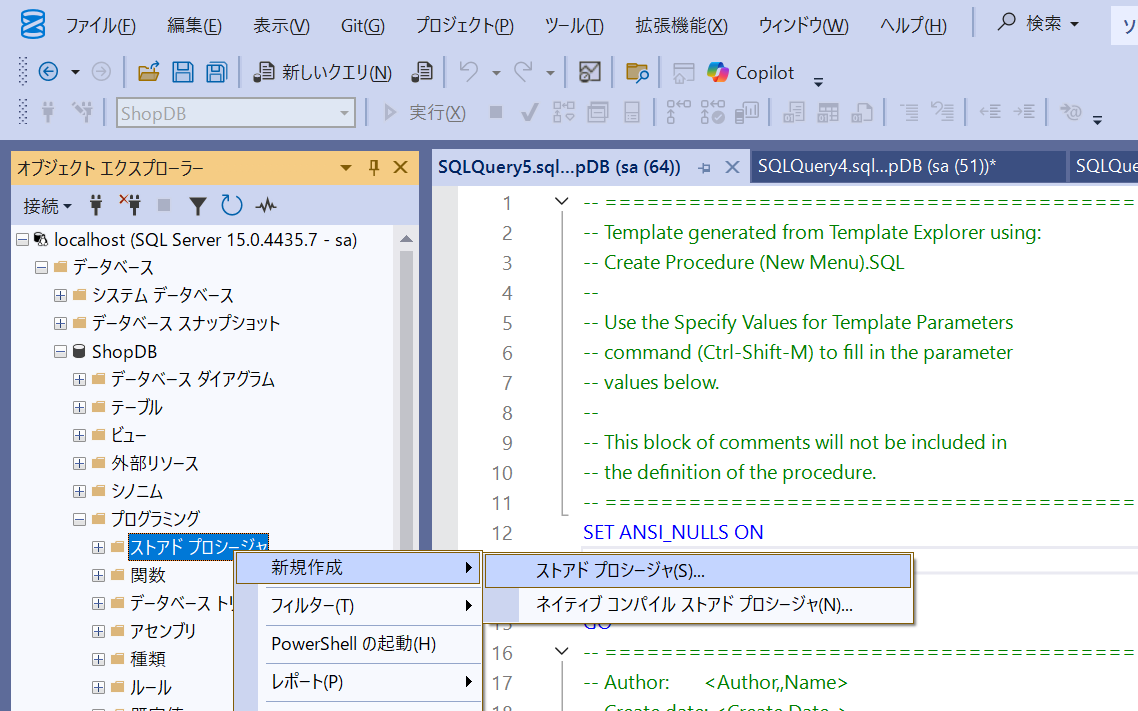Viewport: 1138px width, 711px height.
Task: Collapse the プログラミング folder
Action: point(79,519)
